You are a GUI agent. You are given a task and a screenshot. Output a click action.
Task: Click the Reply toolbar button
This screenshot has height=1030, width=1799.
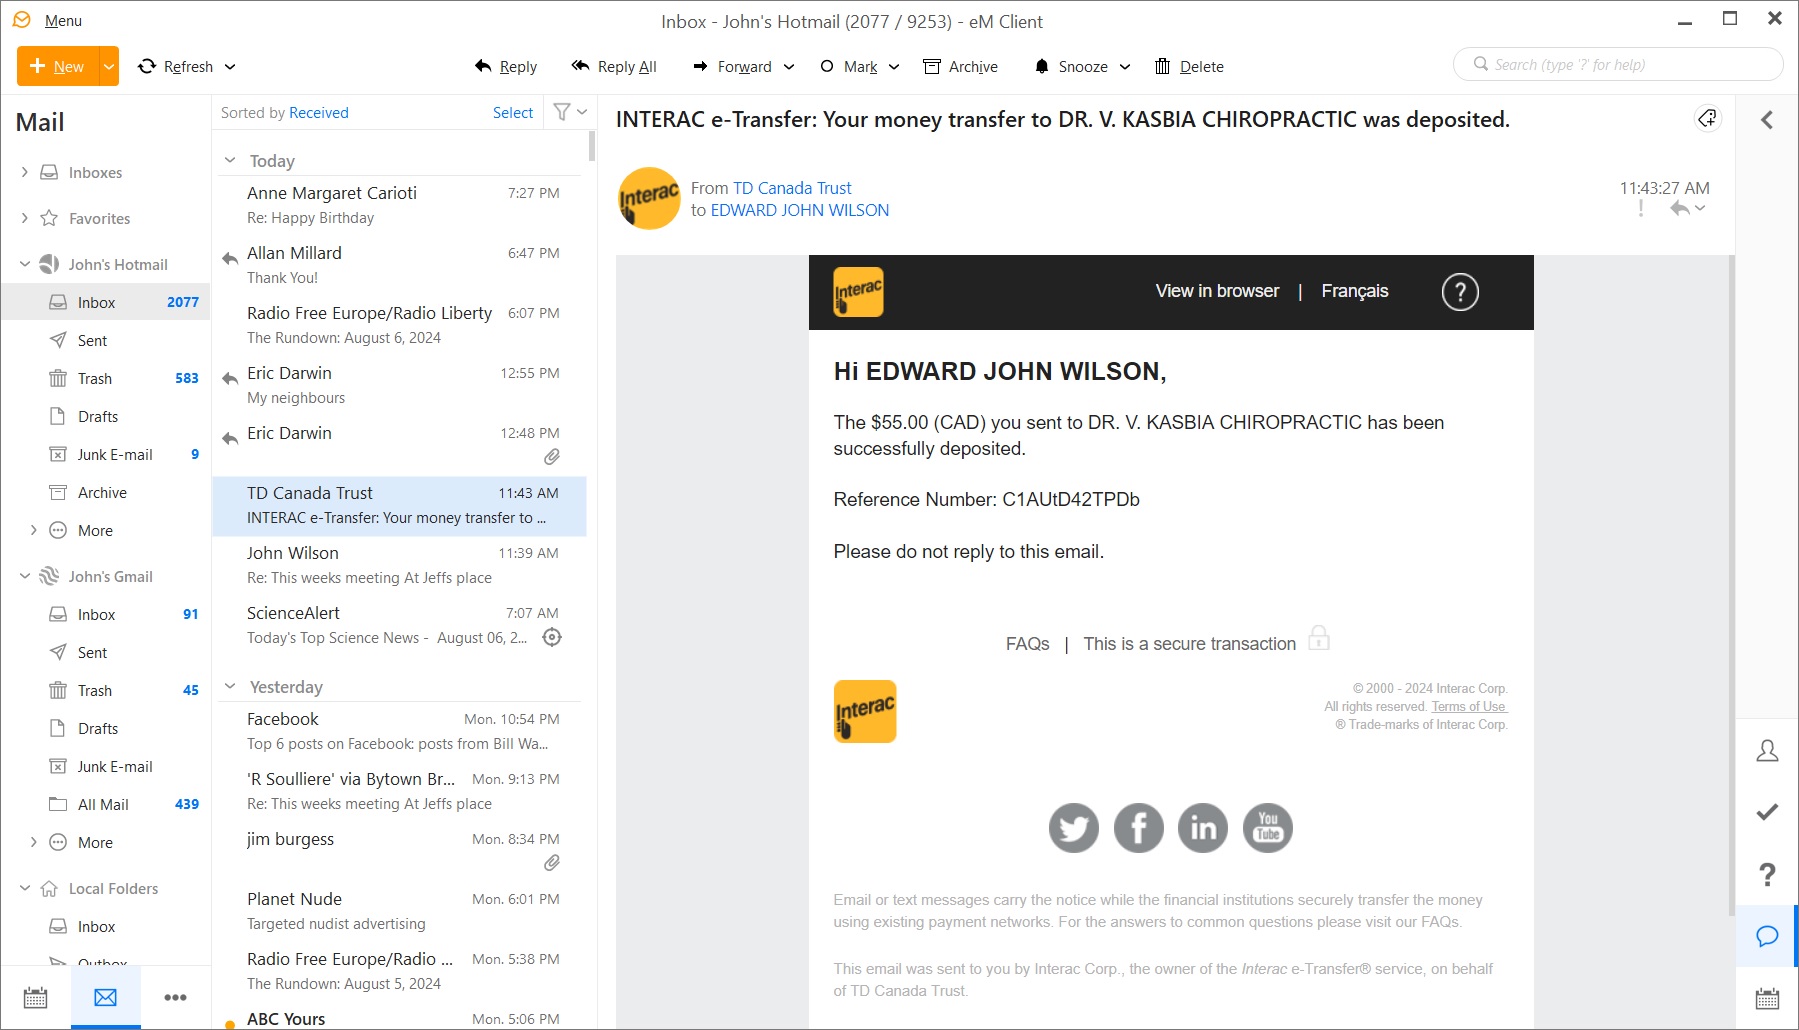(x=506, y=66)
